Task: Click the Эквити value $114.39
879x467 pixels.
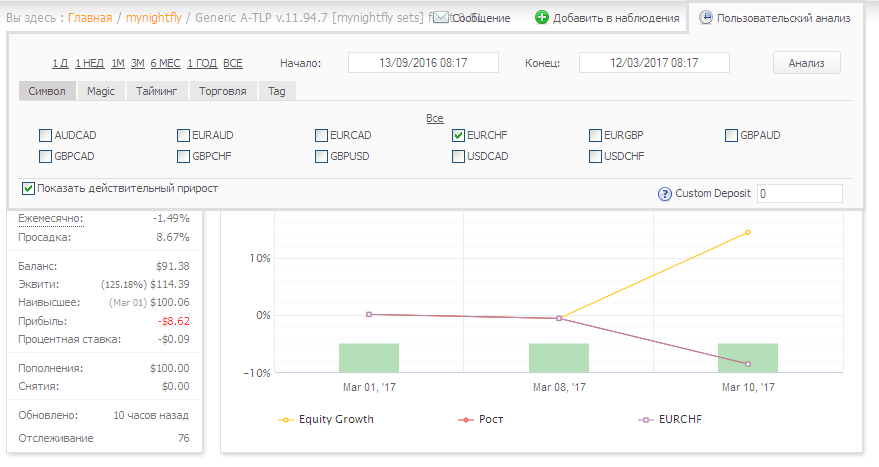Action: click(x=170, y=284)
